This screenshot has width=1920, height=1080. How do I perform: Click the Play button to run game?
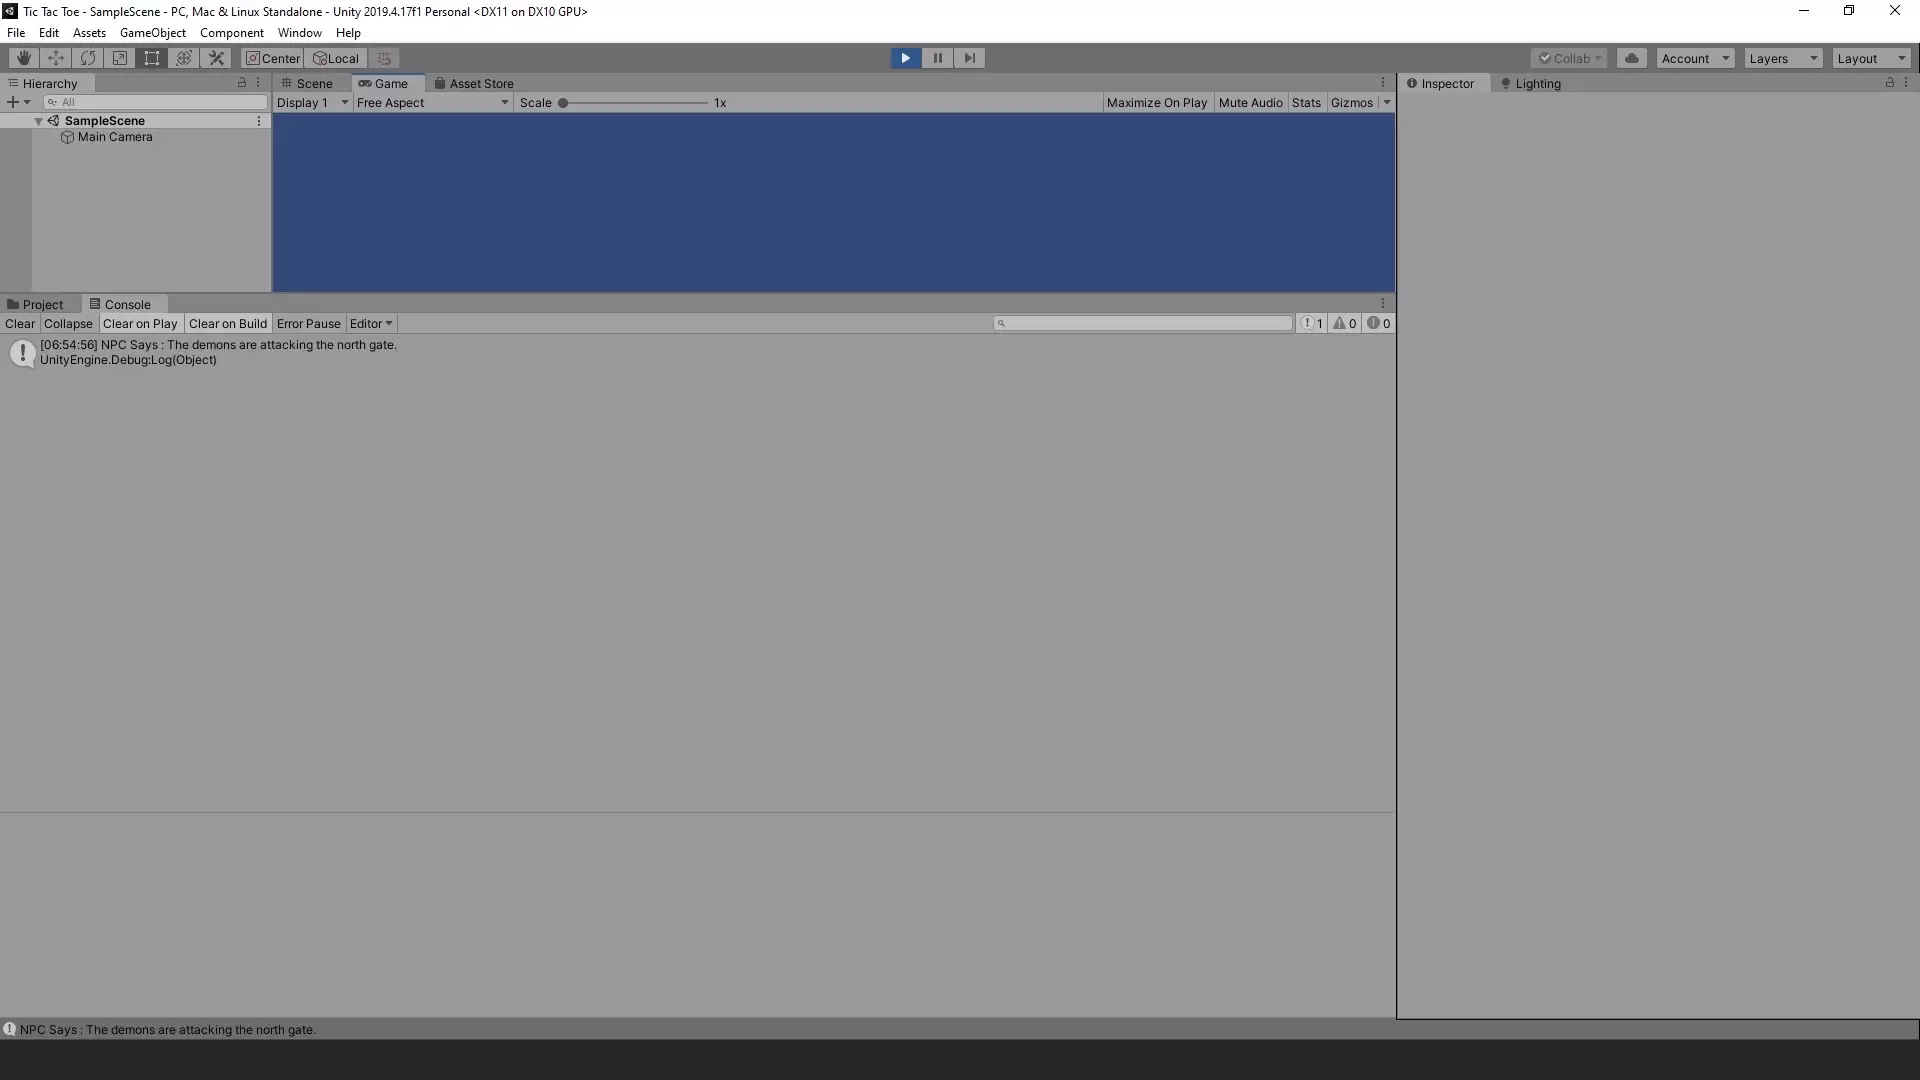(x=906, y=57)
